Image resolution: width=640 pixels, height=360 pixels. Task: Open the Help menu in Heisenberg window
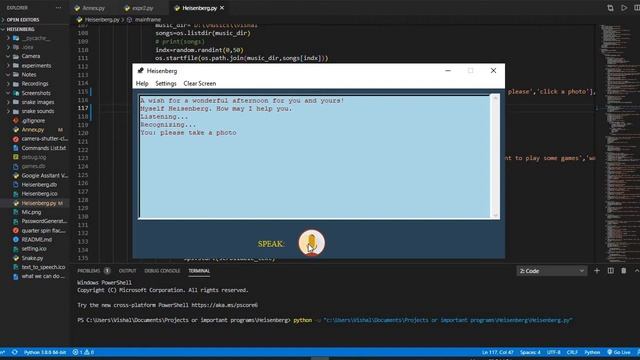tap(142, 83)
